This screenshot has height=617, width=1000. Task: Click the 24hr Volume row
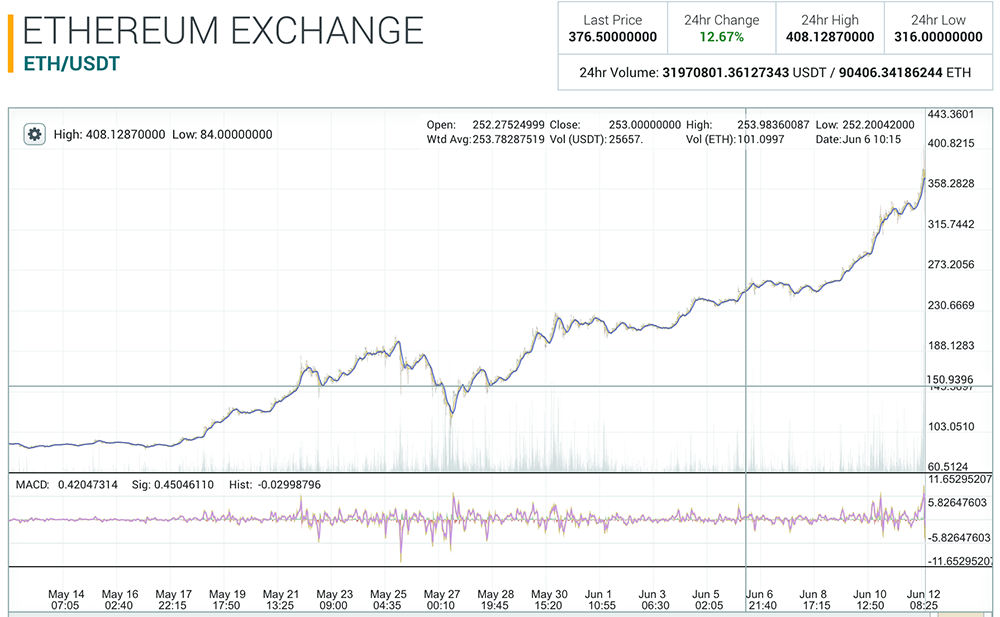774,73
